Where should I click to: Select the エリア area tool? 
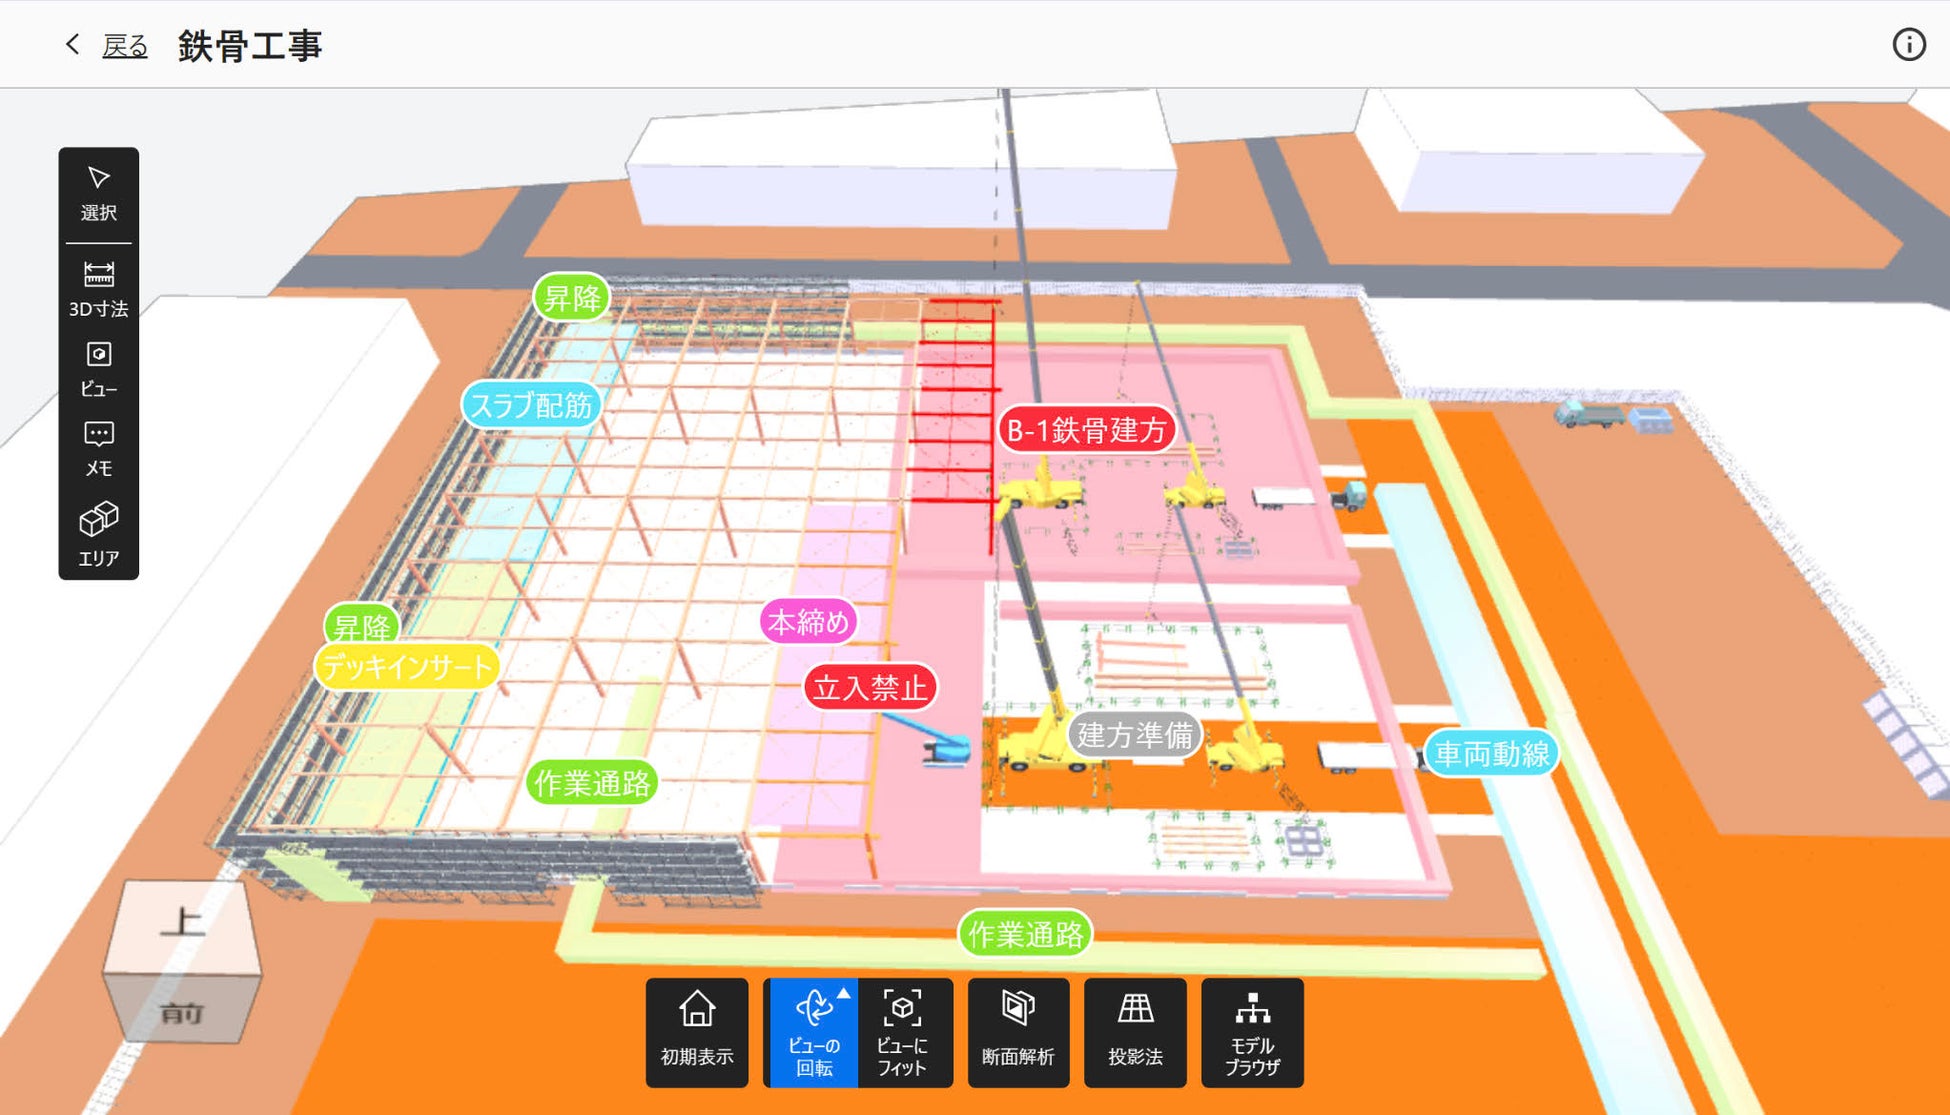(x=98, y=535)
